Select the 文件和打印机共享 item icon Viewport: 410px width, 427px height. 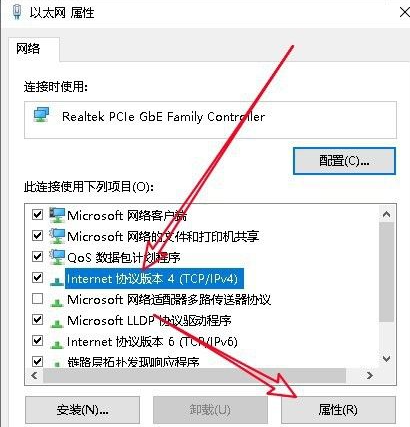pyautogui.click(x=57, y=236)
